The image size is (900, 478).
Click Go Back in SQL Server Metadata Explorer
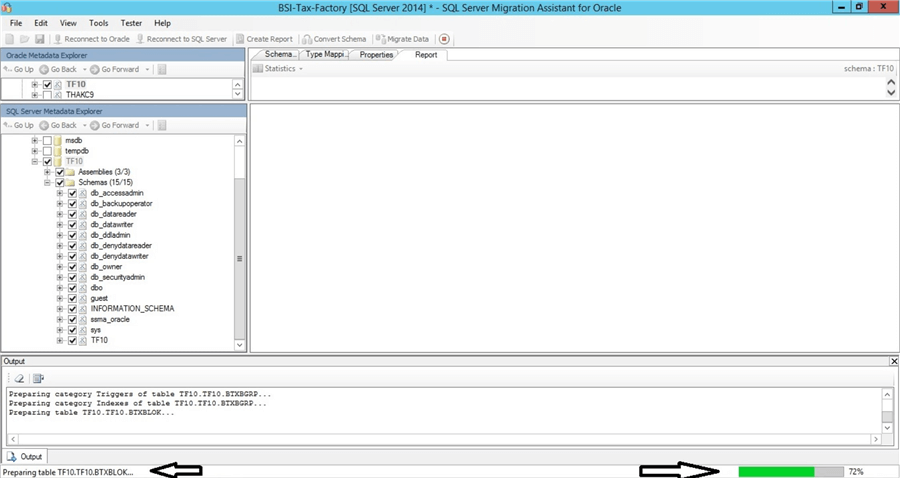pyautogui.click(x=58, y=125)
